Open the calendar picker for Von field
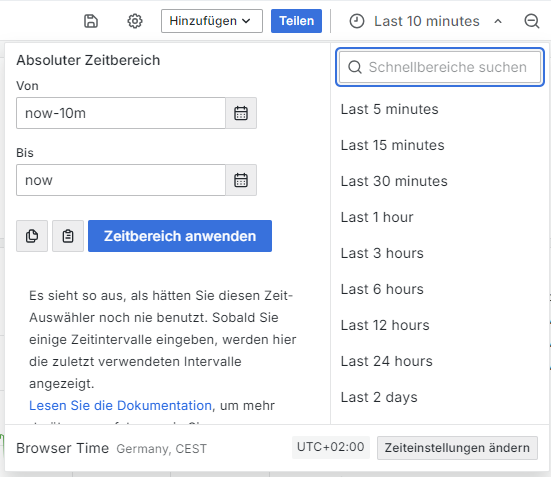The height and width of the screenshot is (477, 551). [241, 113]
